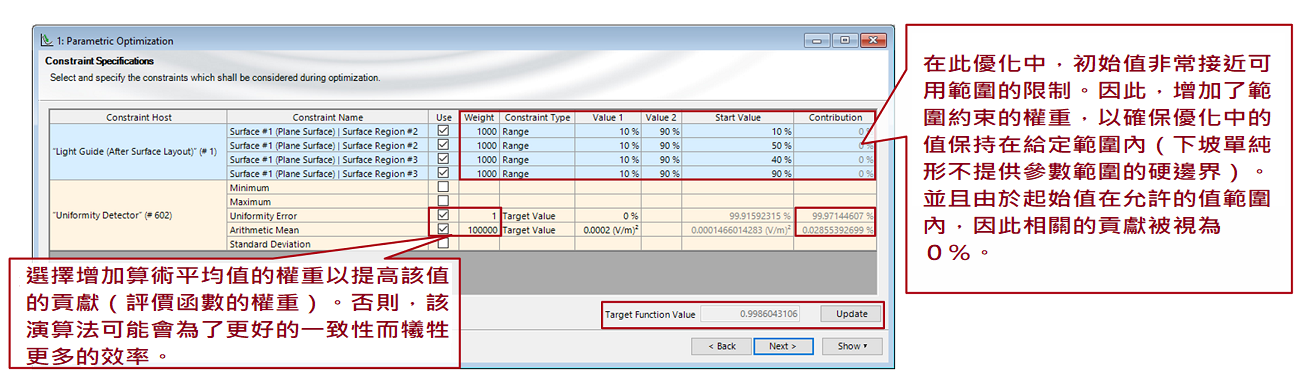Click the 50 % start value cell

click(x=738, y=145)
